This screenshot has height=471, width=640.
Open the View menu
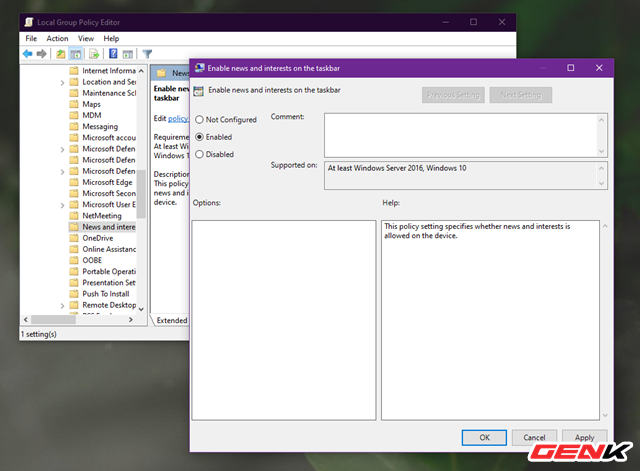click(x=86, y=38)
